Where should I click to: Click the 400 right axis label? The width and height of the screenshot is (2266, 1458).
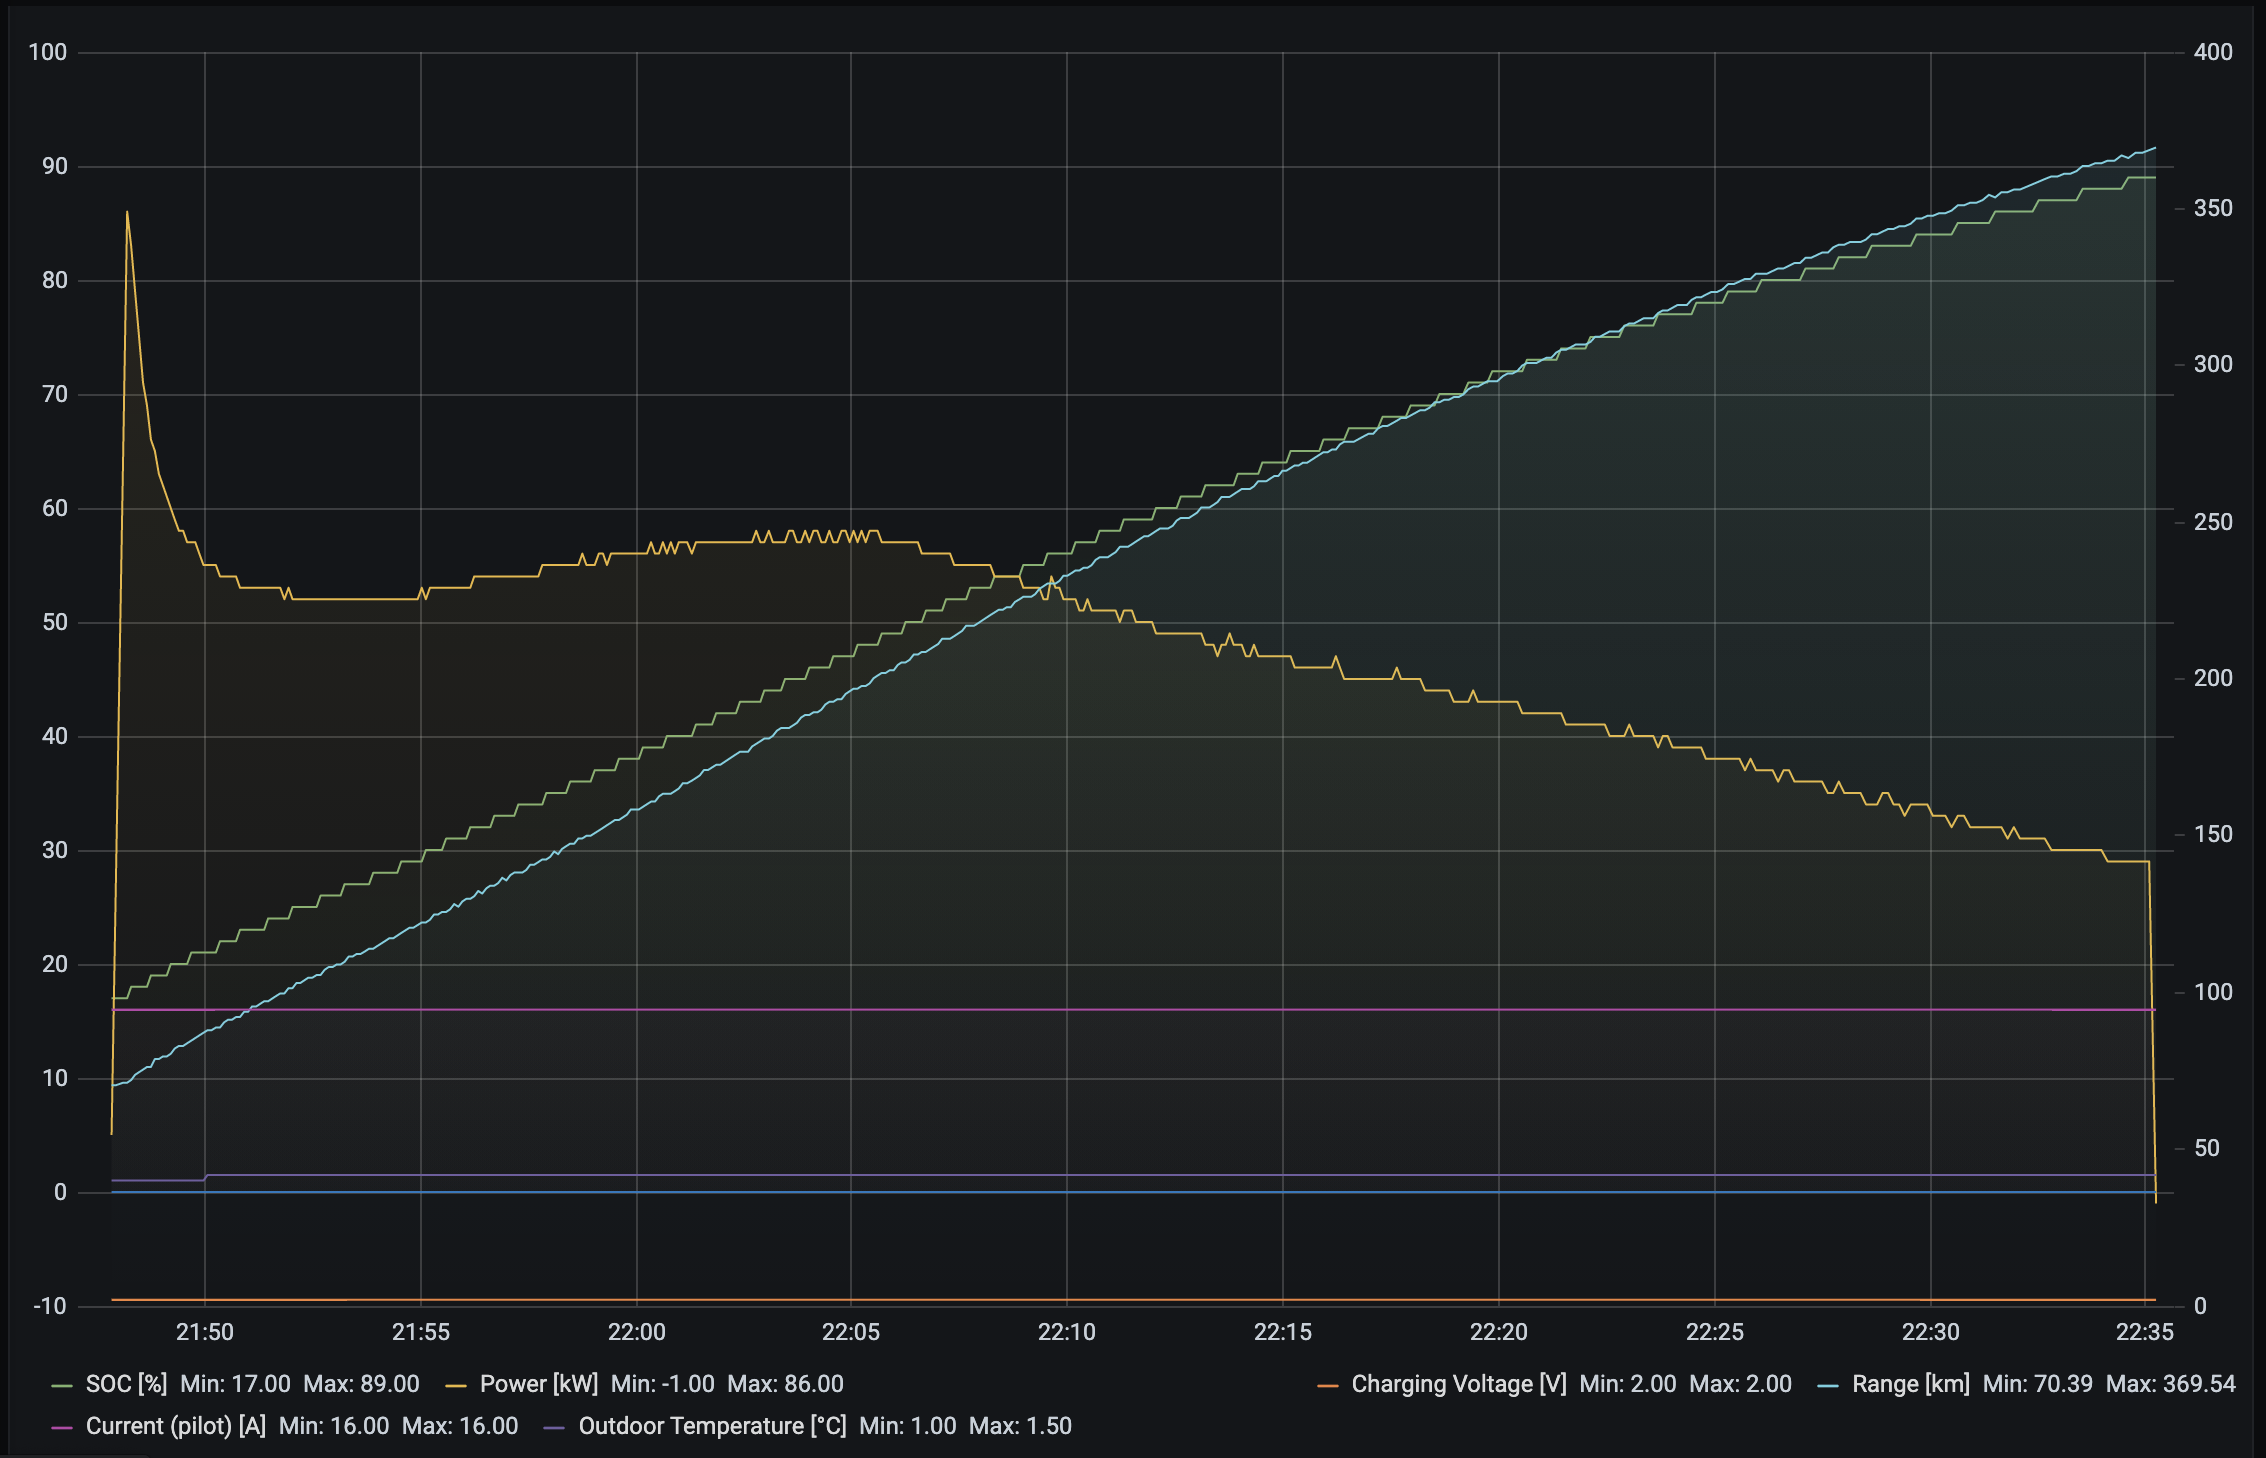2212,52
